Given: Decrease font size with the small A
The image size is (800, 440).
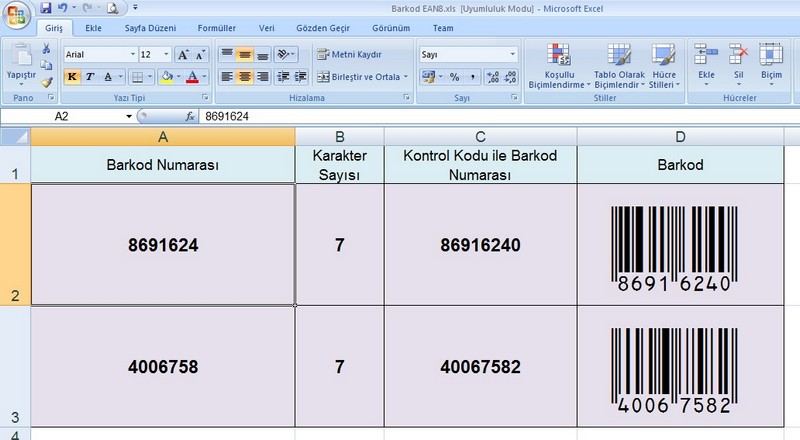Looking at the screenshot, I should 200,55.
